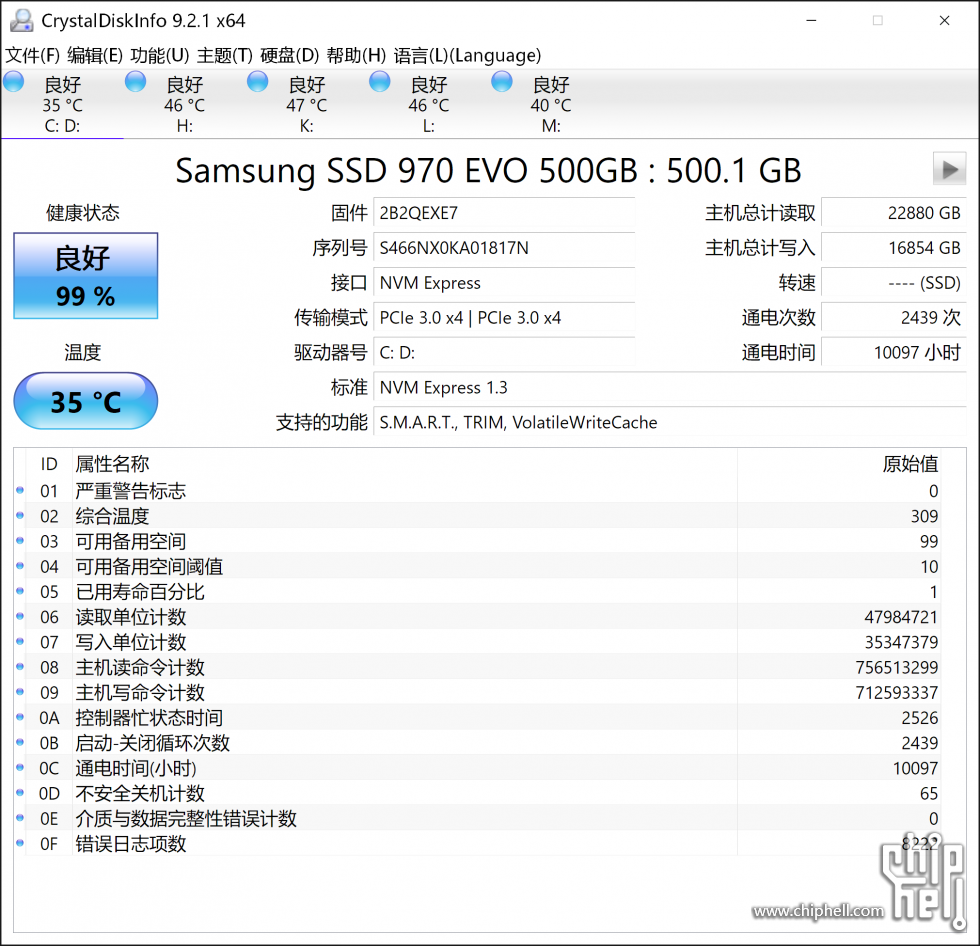Click the 主机总计写入 value 16854 GB
Image resolution: width=980 pixels, height=946 pixels.
[894, 248]
